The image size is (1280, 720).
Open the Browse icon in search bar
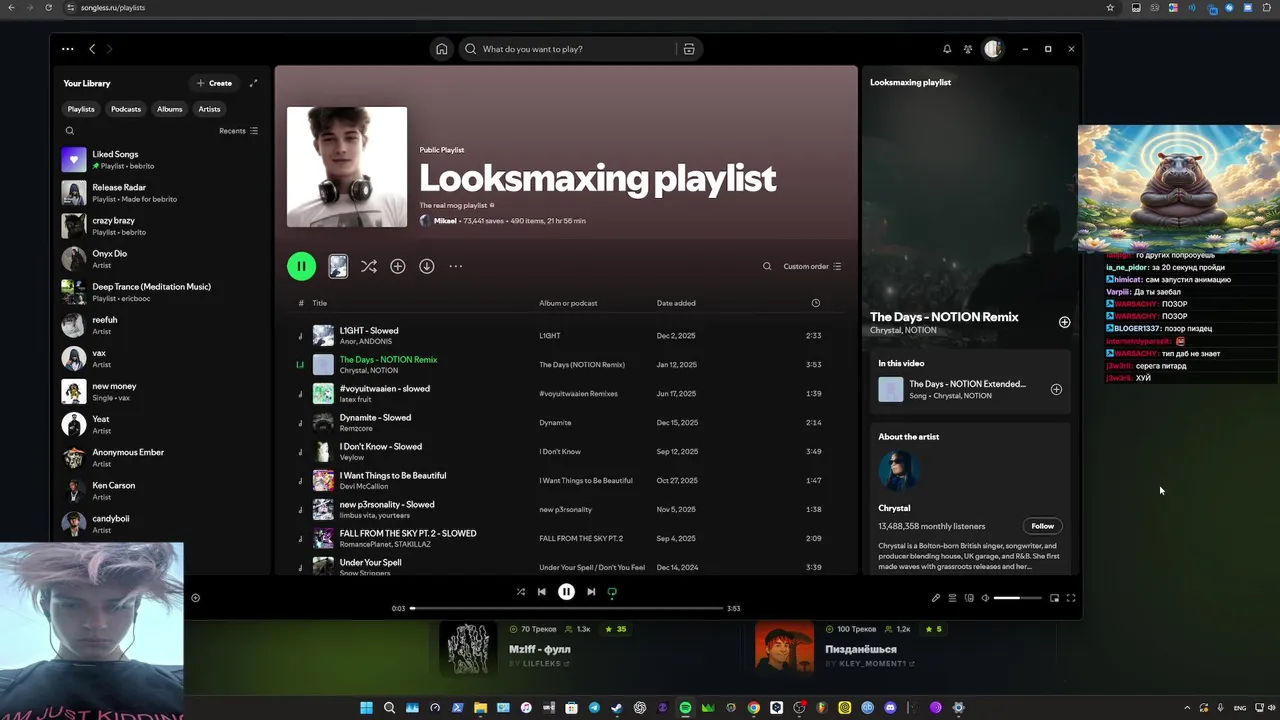pyautogui.click(x=689, y=49)
